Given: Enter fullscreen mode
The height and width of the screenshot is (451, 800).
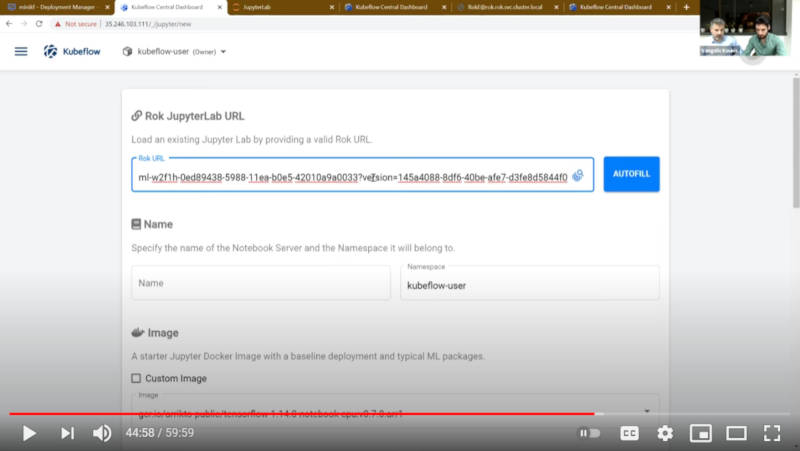Looking at the screenshot, I should [x=772, y=433].
